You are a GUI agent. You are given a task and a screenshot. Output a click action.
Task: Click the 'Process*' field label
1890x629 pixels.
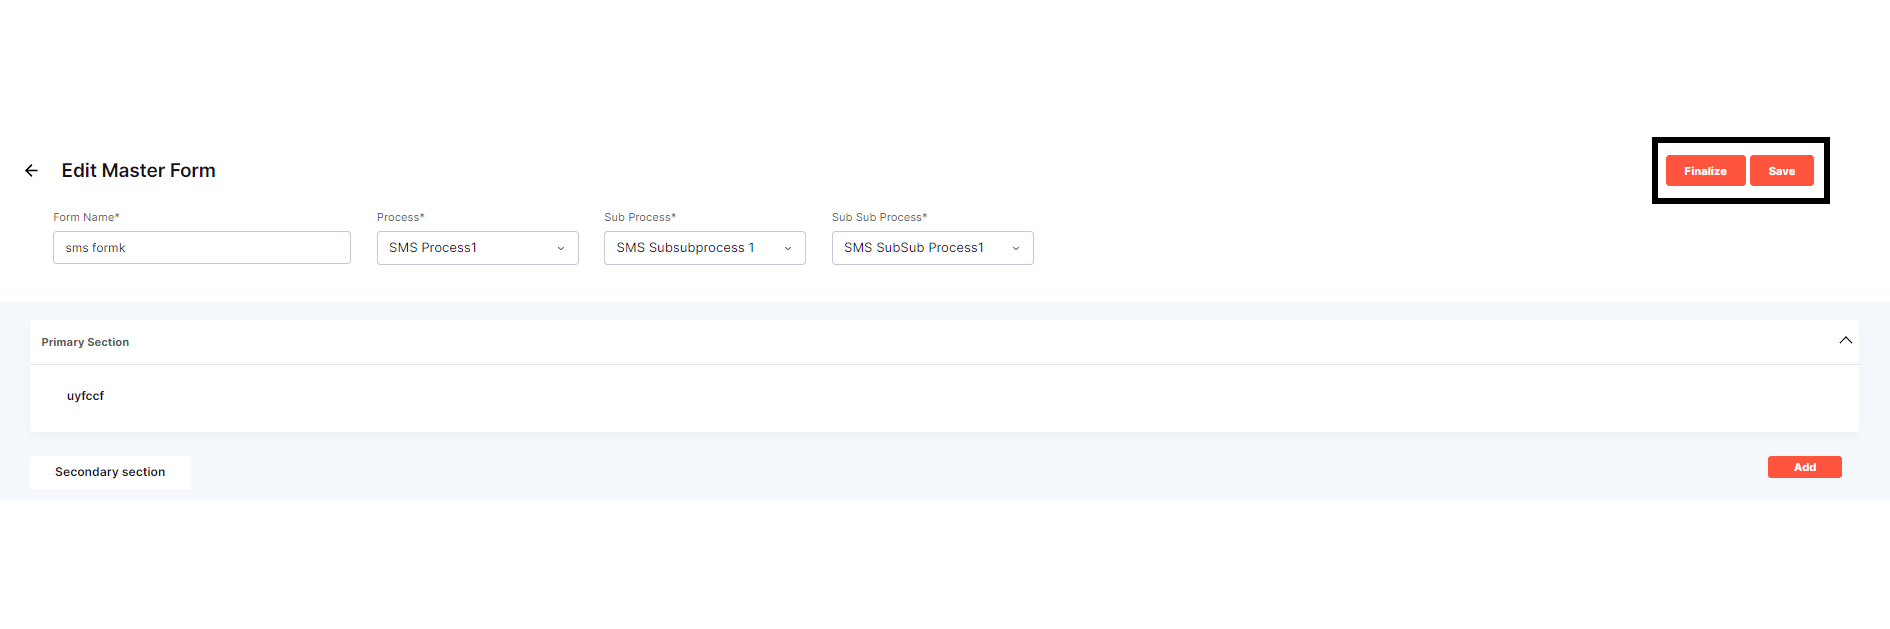coord(400,217)
